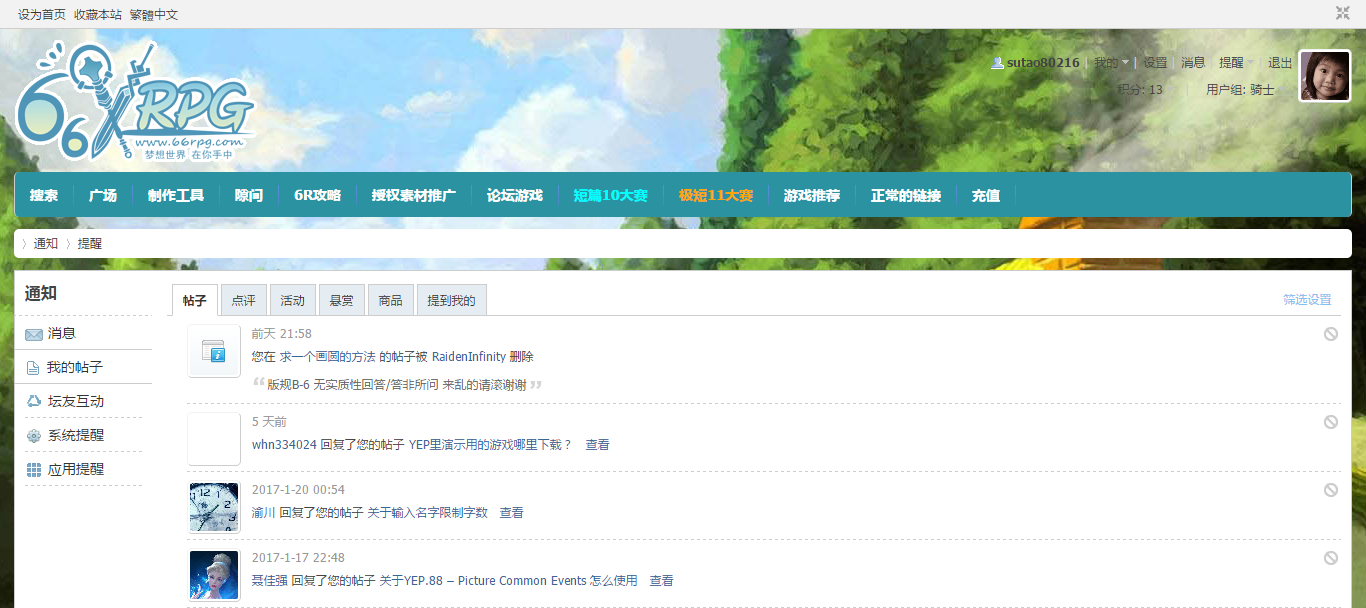
Task: Open 渝川's clock avatar
Action: (214, 507)
